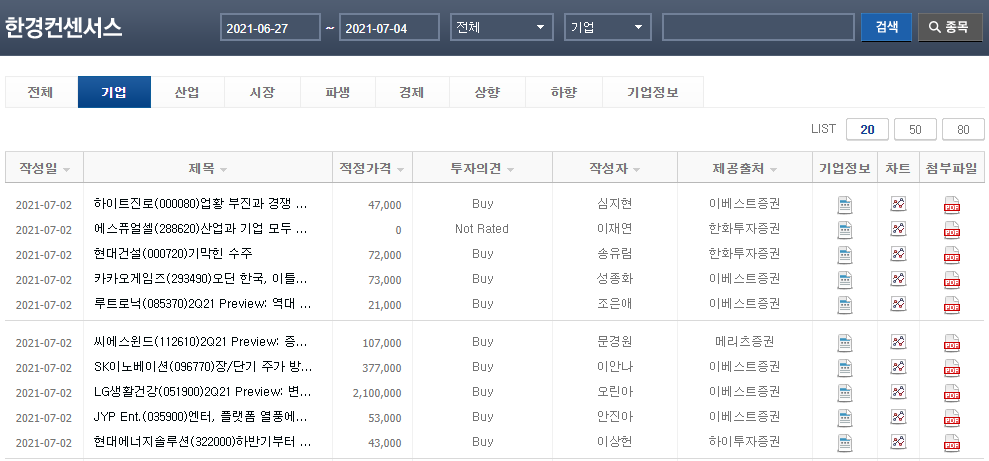Download PDF attachment for 에스퓨얼셀 report

click(952, 230)
